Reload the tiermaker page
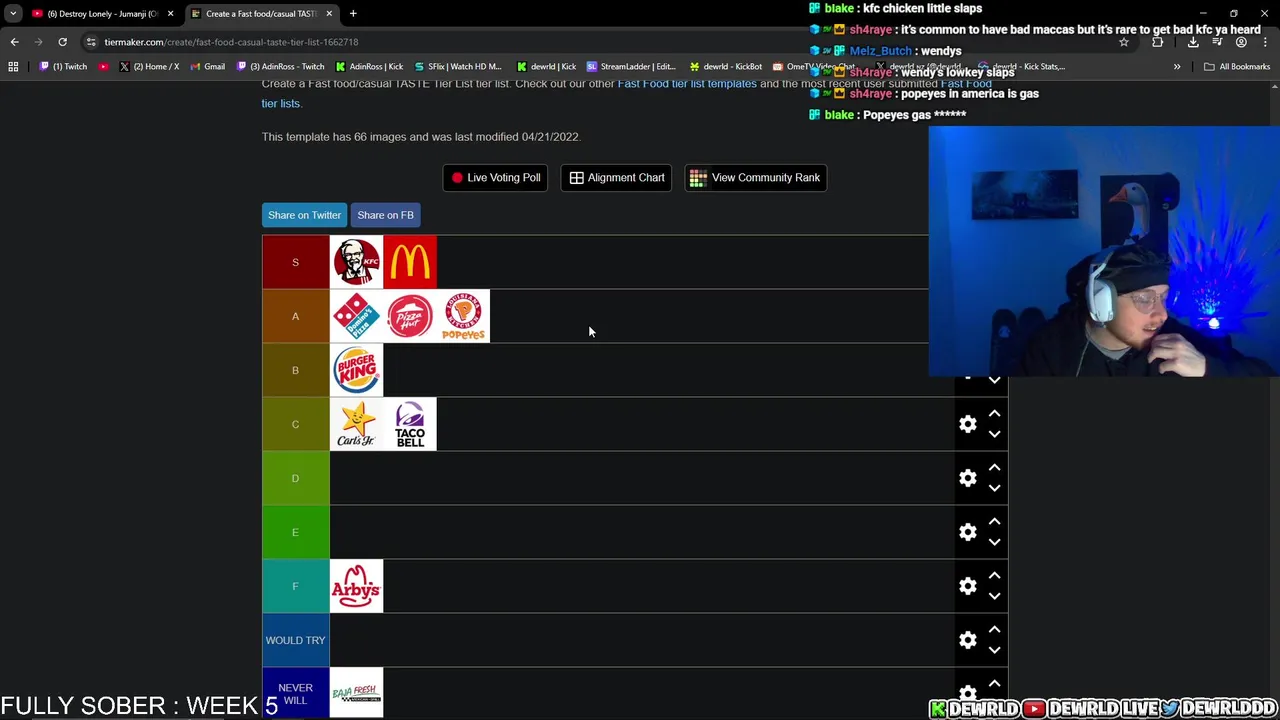Viewport: 1280px width, 720px height. [62, 42]
